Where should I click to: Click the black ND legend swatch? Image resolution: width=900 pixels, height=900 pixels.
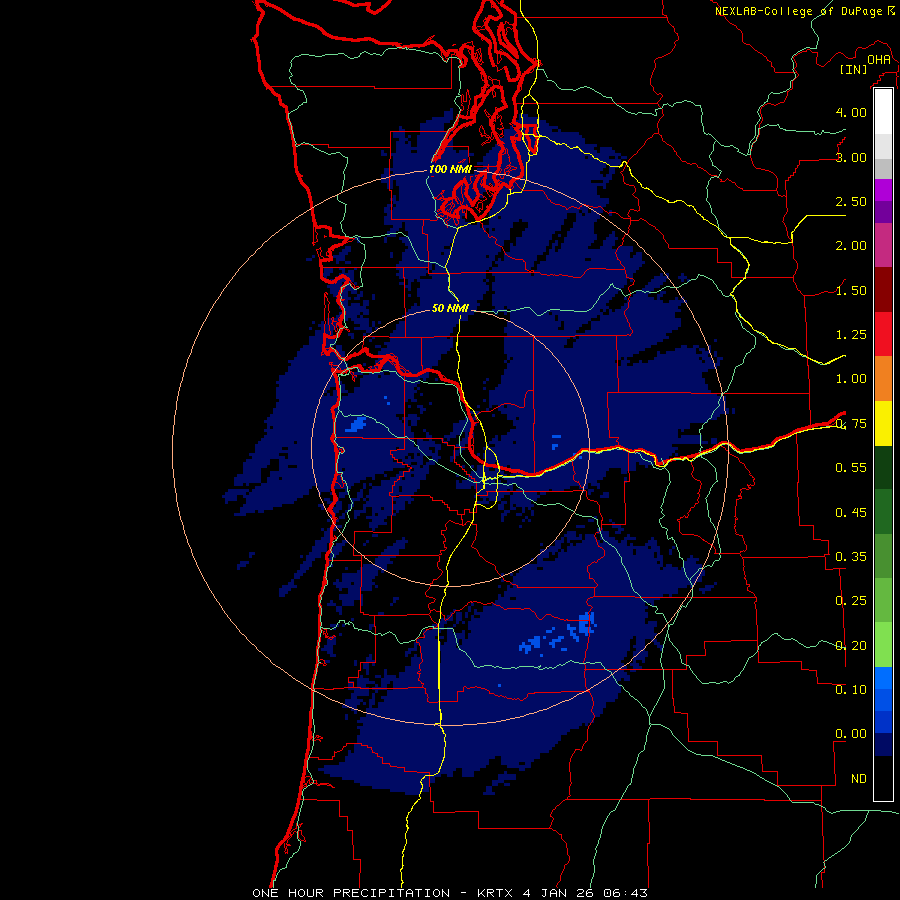click(x=883, y=778)
